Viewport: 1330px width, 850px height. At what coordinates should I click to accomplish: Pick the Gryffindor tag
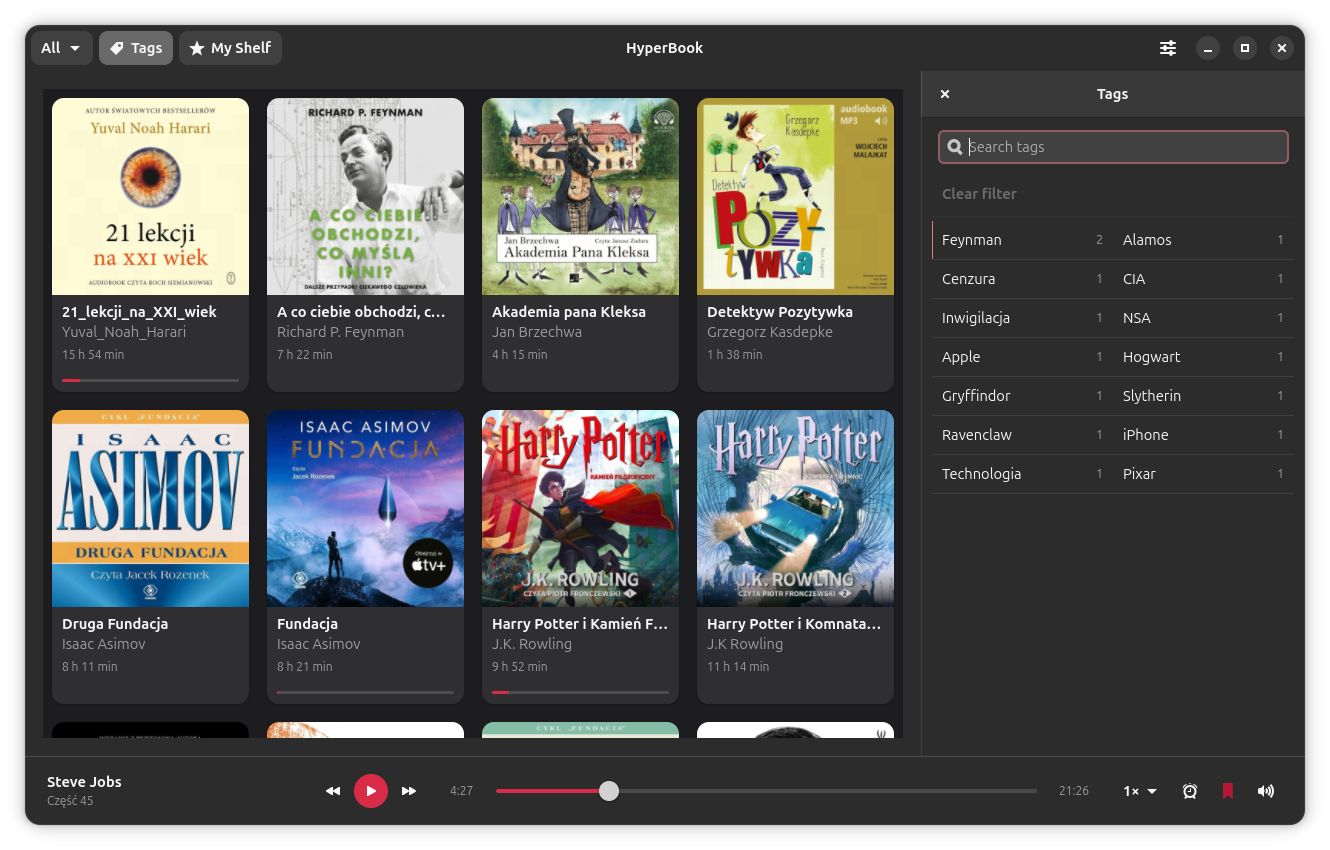coord(1022,396)
